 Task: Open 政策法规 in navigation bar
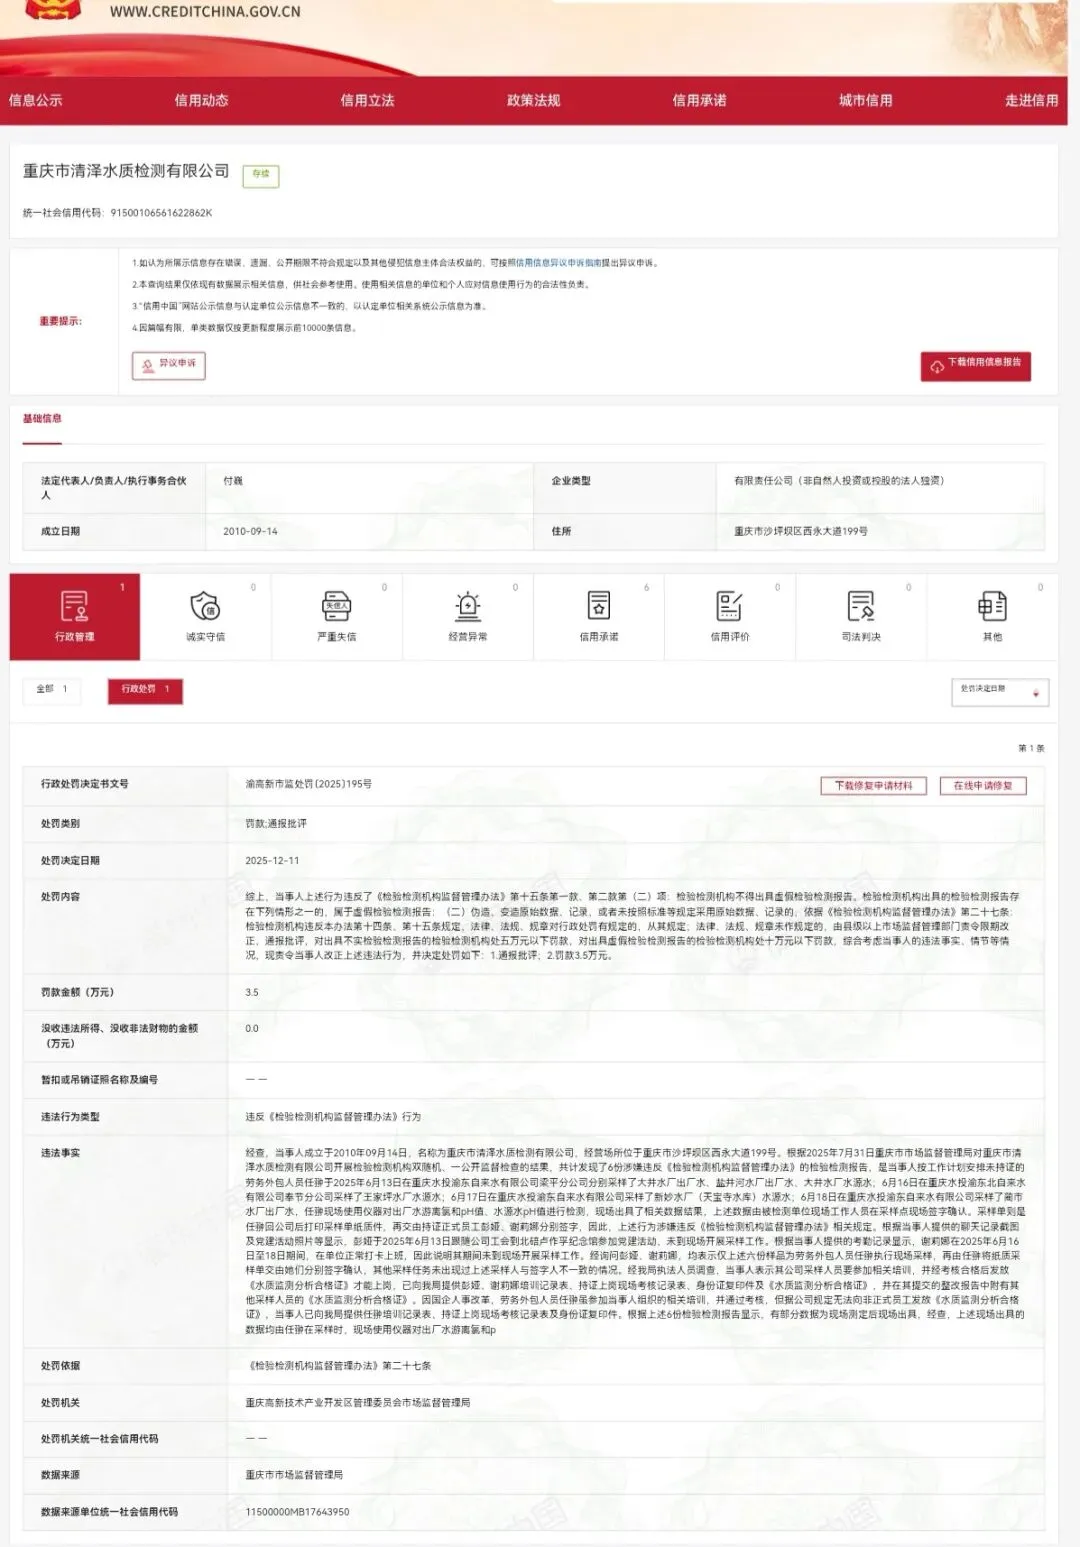(533, 100)
